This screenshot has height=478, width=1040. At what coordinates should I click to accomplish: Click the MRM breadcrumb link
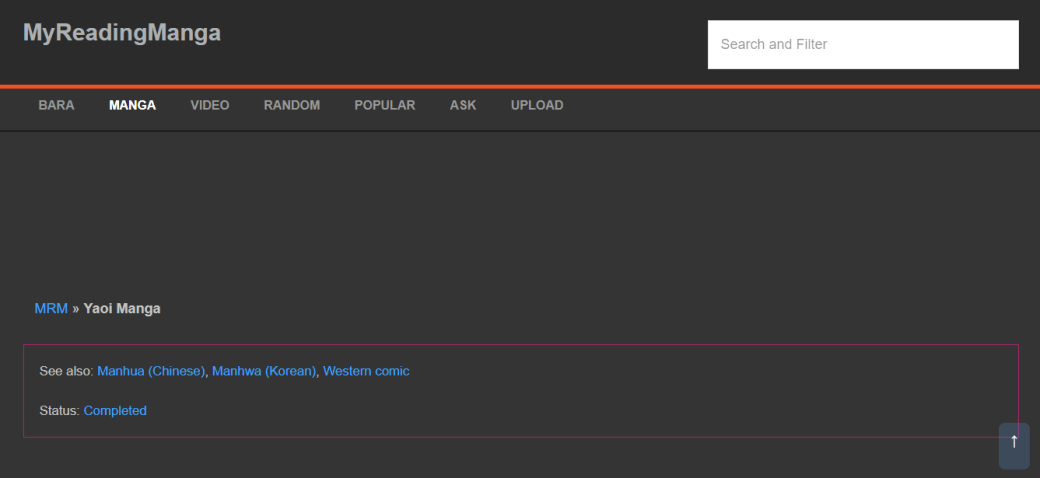point(51,309)
